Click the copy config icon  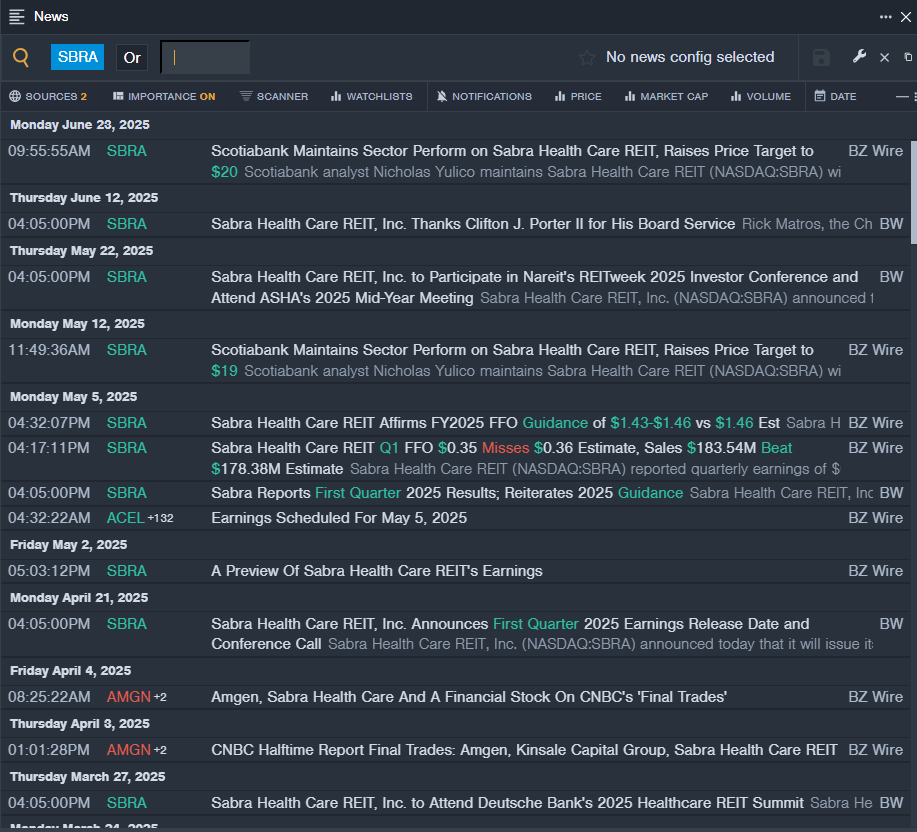(x=908, y=57)
